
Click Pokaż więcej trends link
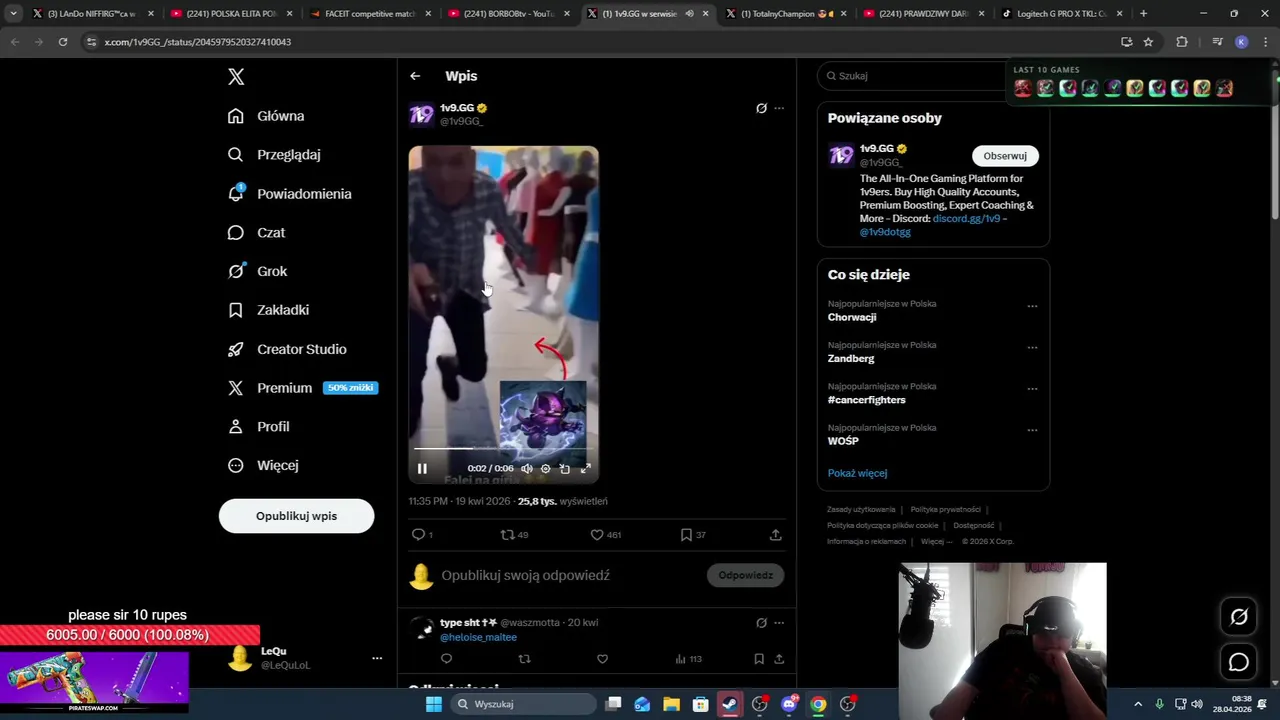point(857,473)
